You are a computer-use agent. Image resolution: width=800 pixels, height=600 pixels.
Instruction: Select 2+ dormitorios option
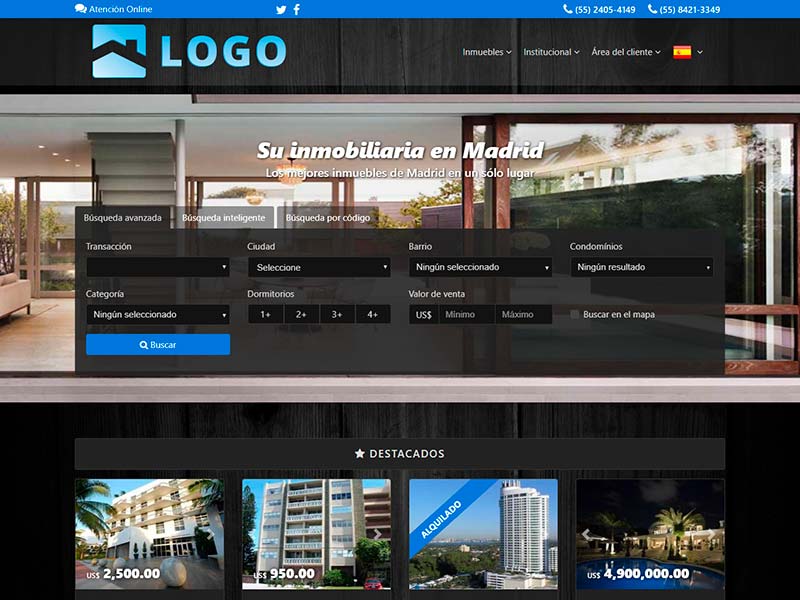(301, 314)
